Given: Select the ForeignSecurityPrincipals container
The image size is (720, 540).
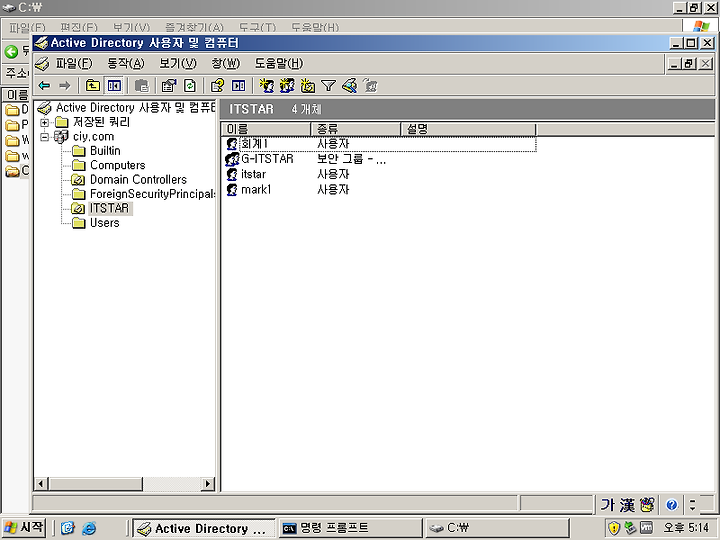Looking at the screenshot, I should pos(152,194).
